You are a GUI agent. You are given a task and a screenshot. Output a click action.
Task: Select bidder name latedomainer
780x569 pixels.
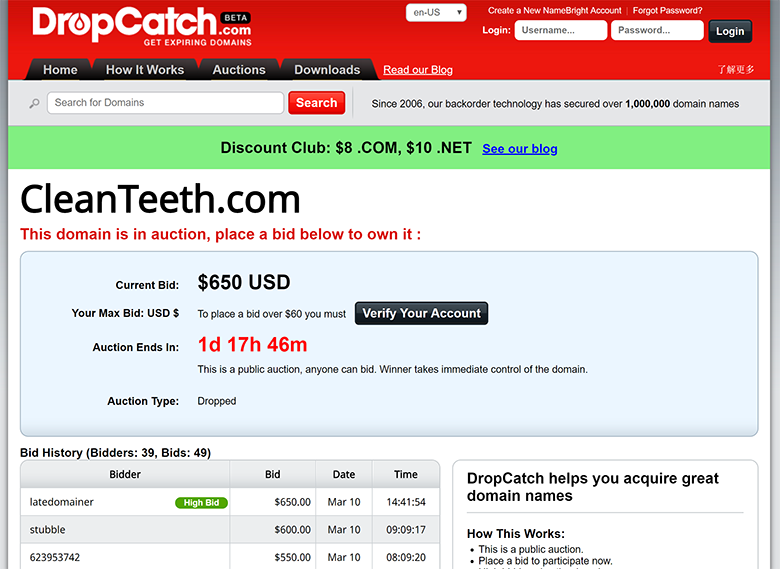(x=62, y=502)
